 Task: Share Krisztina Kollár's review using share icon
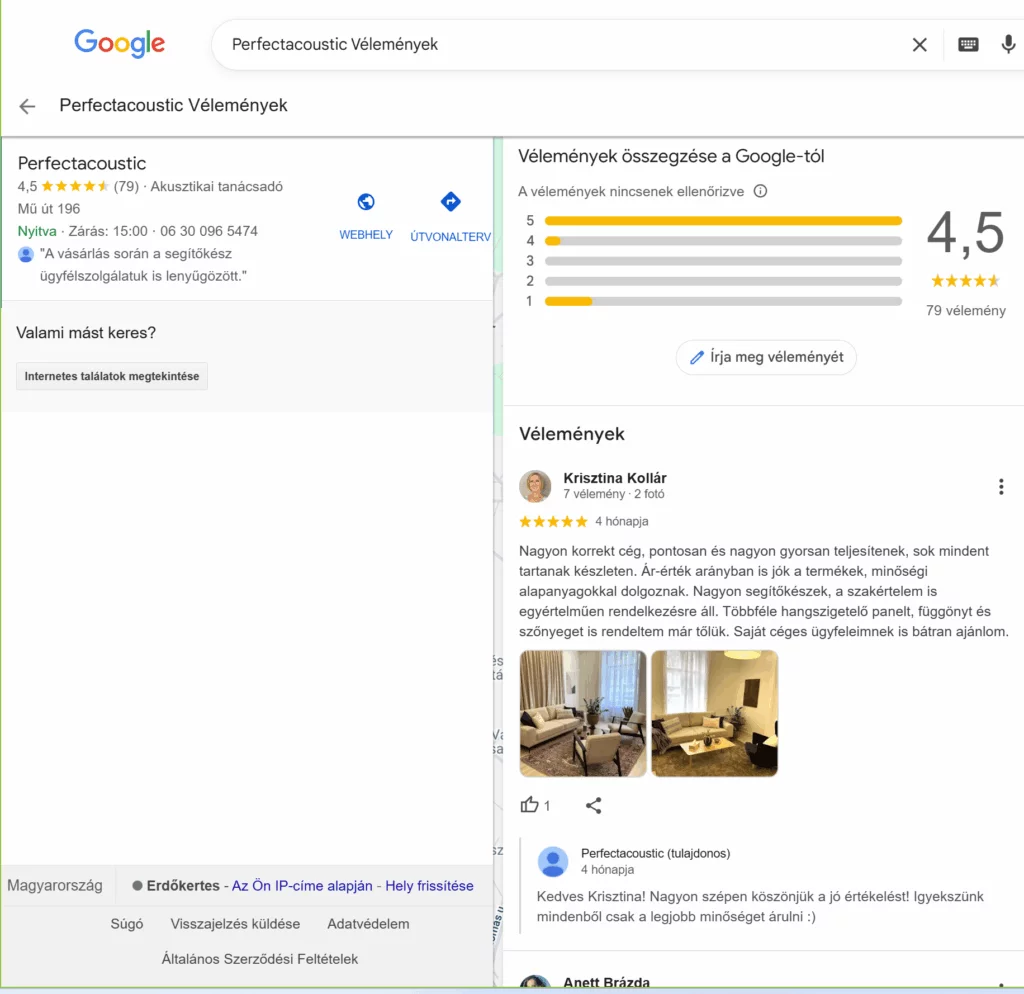594,805
